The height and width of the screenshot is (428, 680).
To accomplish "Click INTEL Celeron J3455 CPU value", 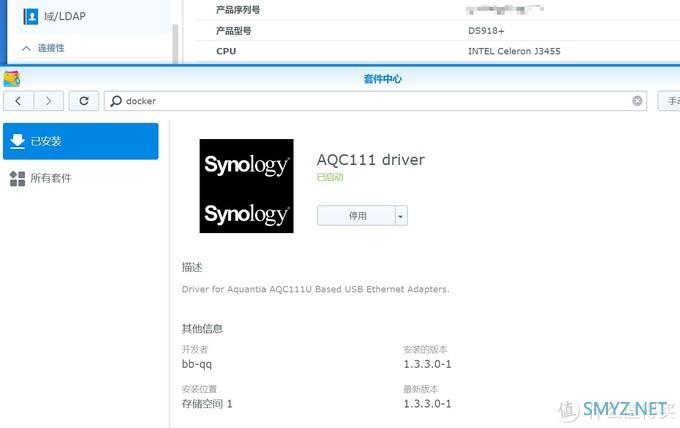I will 514,51.
